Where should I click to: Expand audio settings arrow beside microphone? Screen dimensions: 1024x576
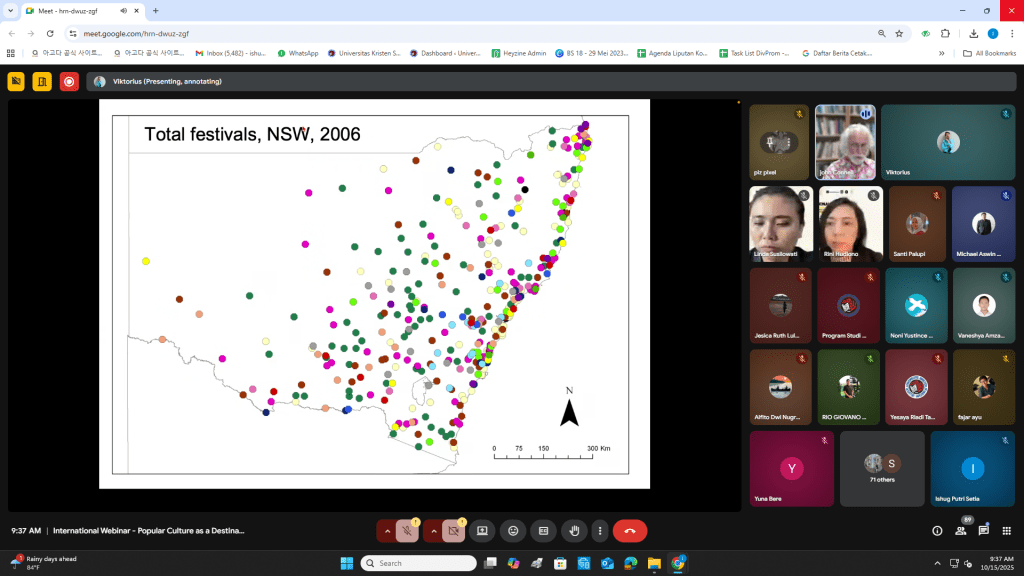tap(386, 531)
